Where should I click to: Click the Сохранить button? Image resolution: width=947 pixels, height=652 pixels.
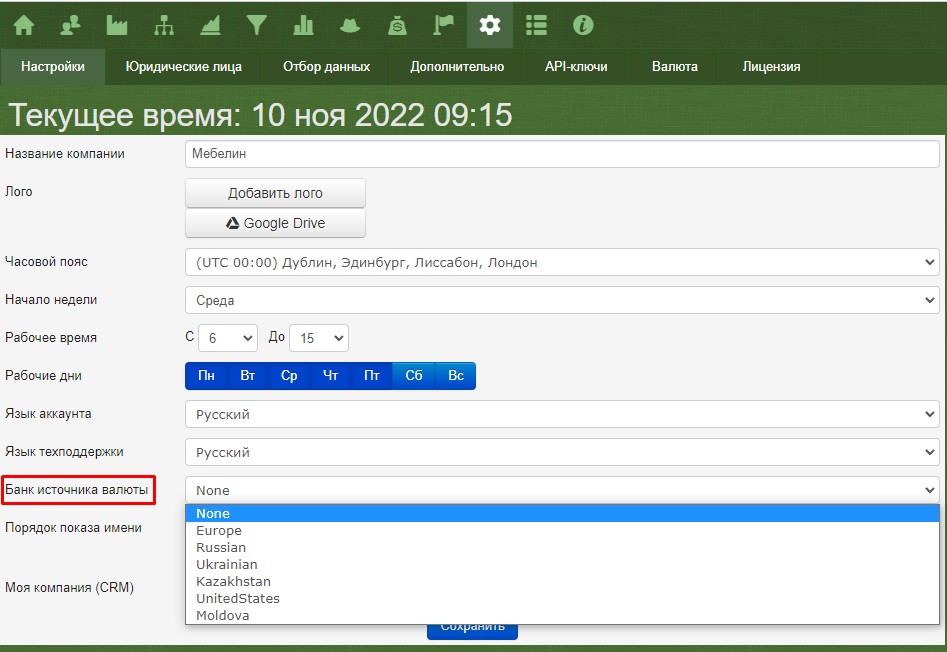click(x=472, y=631)
